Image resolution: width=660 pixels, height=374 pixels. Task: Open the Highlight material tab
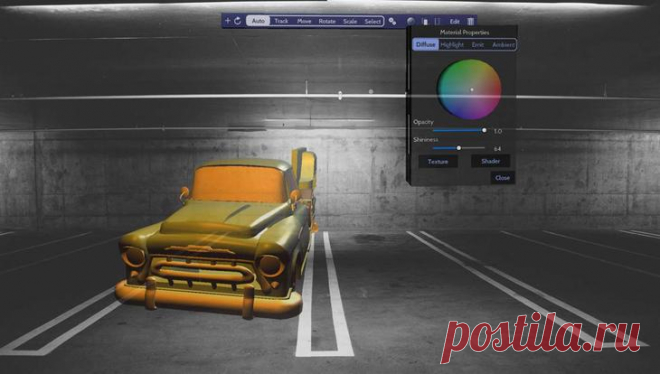tap(452, 45)
